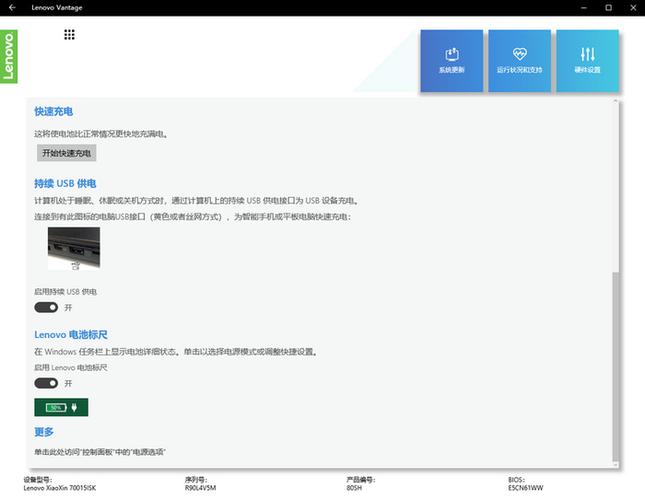
Task: Click the green battery gauge preview image
Action: pos(61,407)
